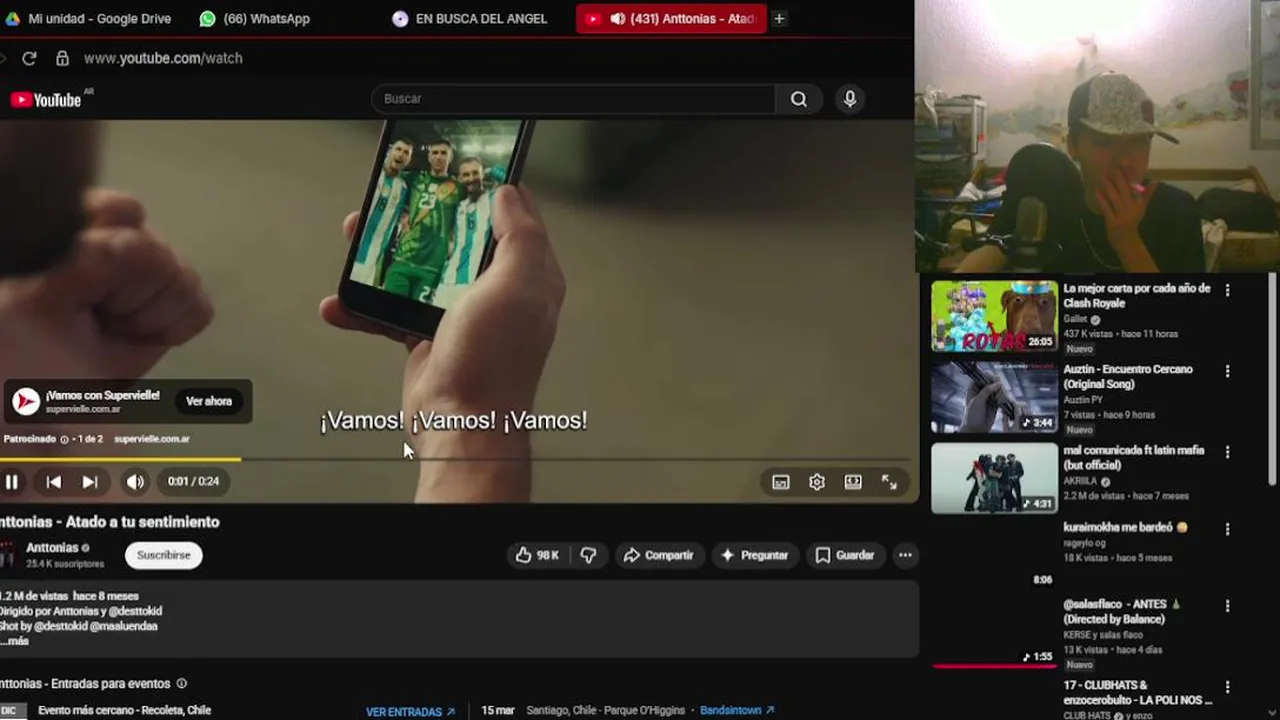This screenshot has width=1280, height=720.
Task: Switch to the WhatsApp tab
Action: point(255,18)
